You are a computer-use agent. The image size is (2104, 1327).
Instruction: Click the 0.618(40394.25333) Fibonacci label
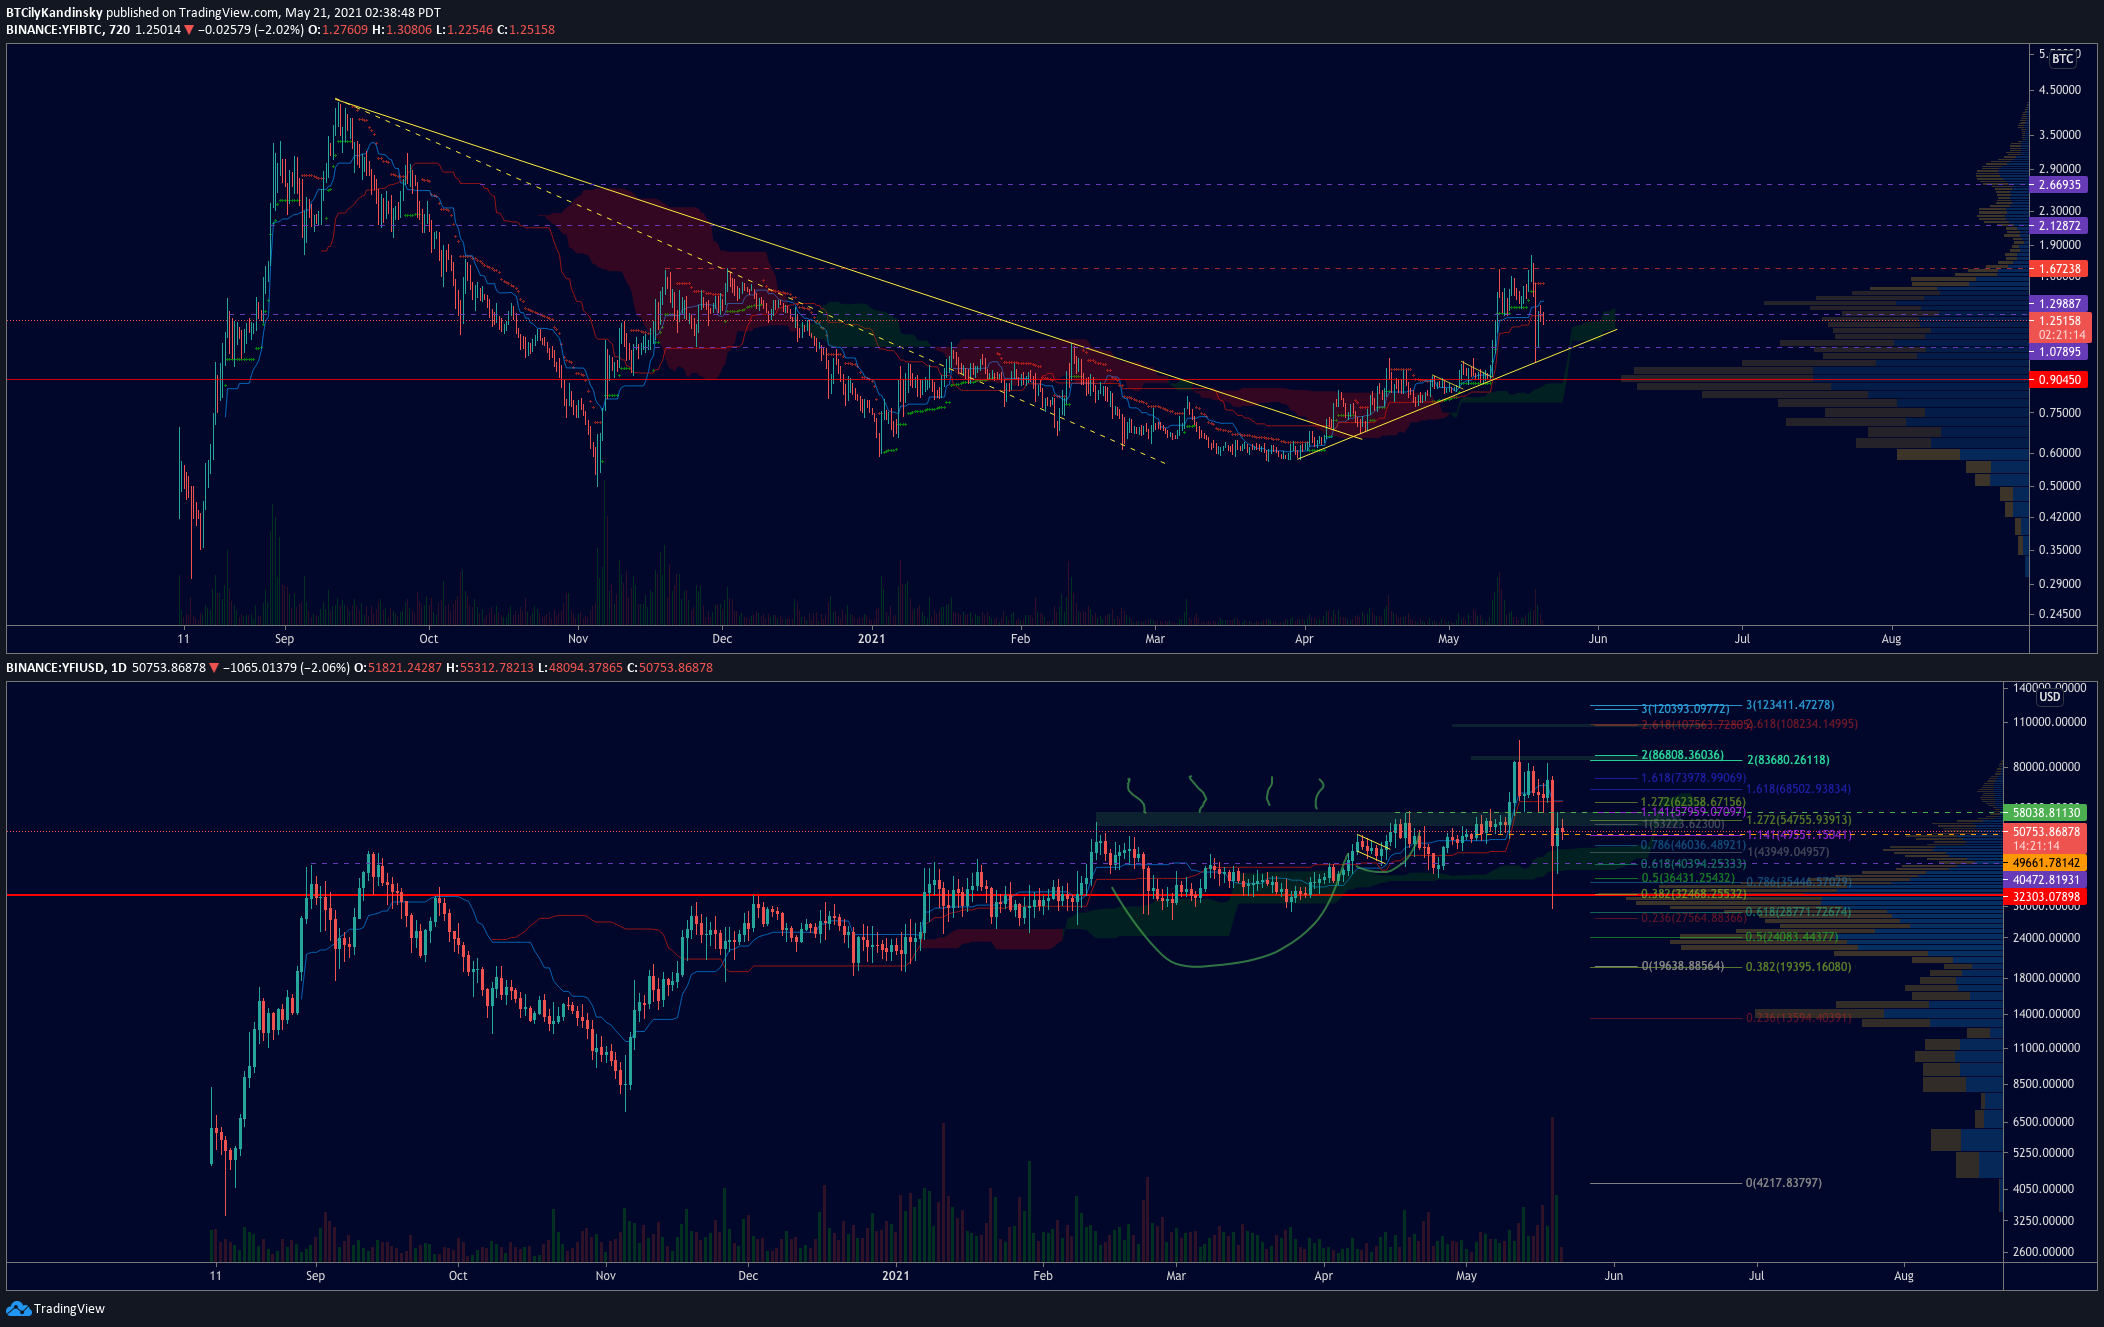(x=1693, y=864)
